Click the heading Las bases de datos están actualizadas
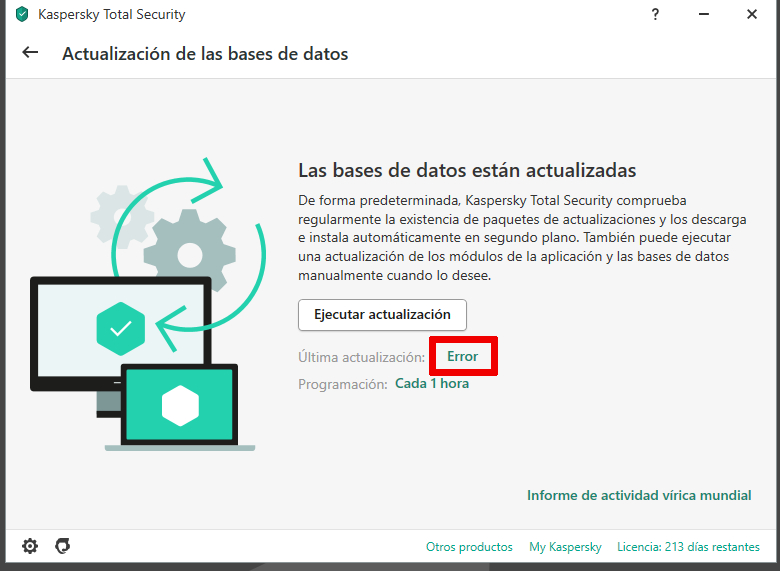 click(467, 170)
